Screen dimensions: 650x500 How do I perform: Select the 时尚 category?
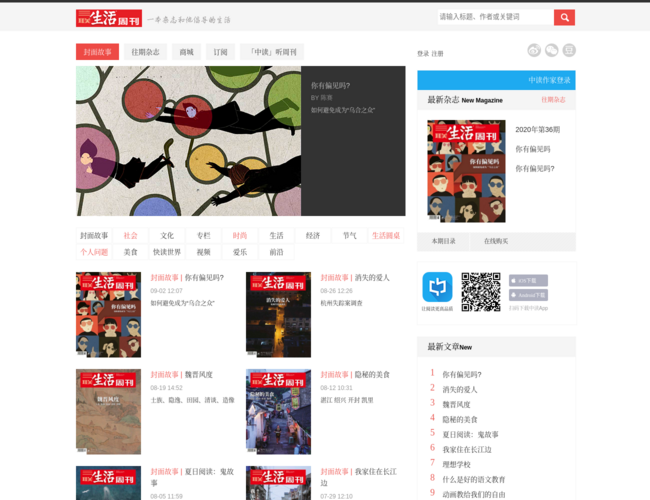(240, 235)
